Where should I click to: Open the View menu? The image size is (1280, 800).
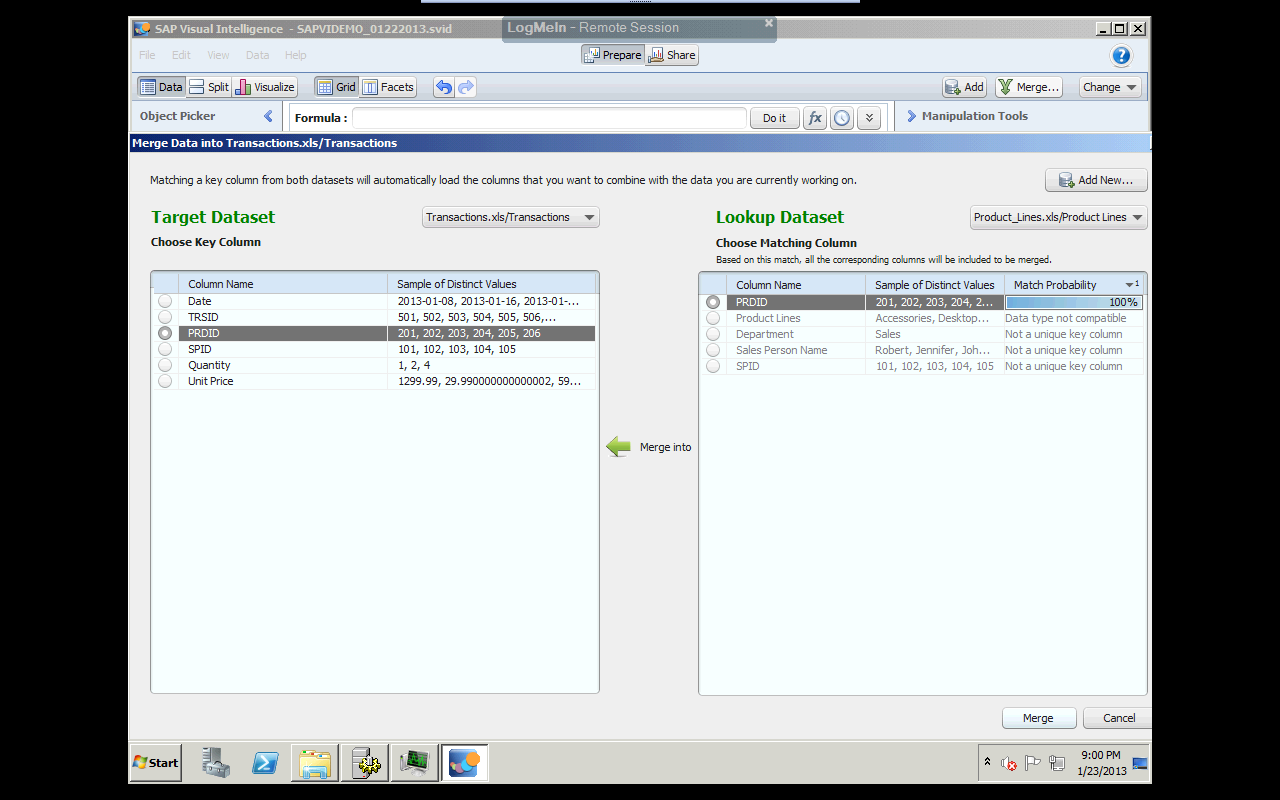[218, 55]
